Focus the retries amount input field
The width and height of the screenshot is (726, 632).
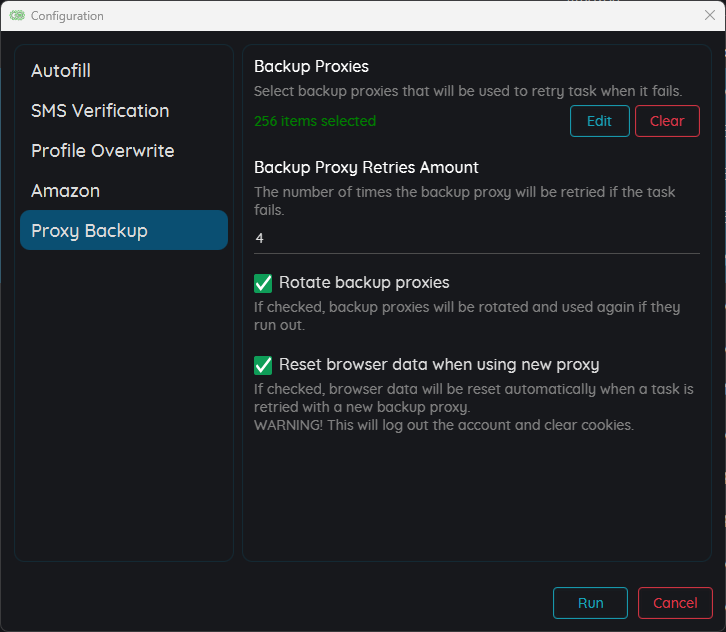coord(476,238)
